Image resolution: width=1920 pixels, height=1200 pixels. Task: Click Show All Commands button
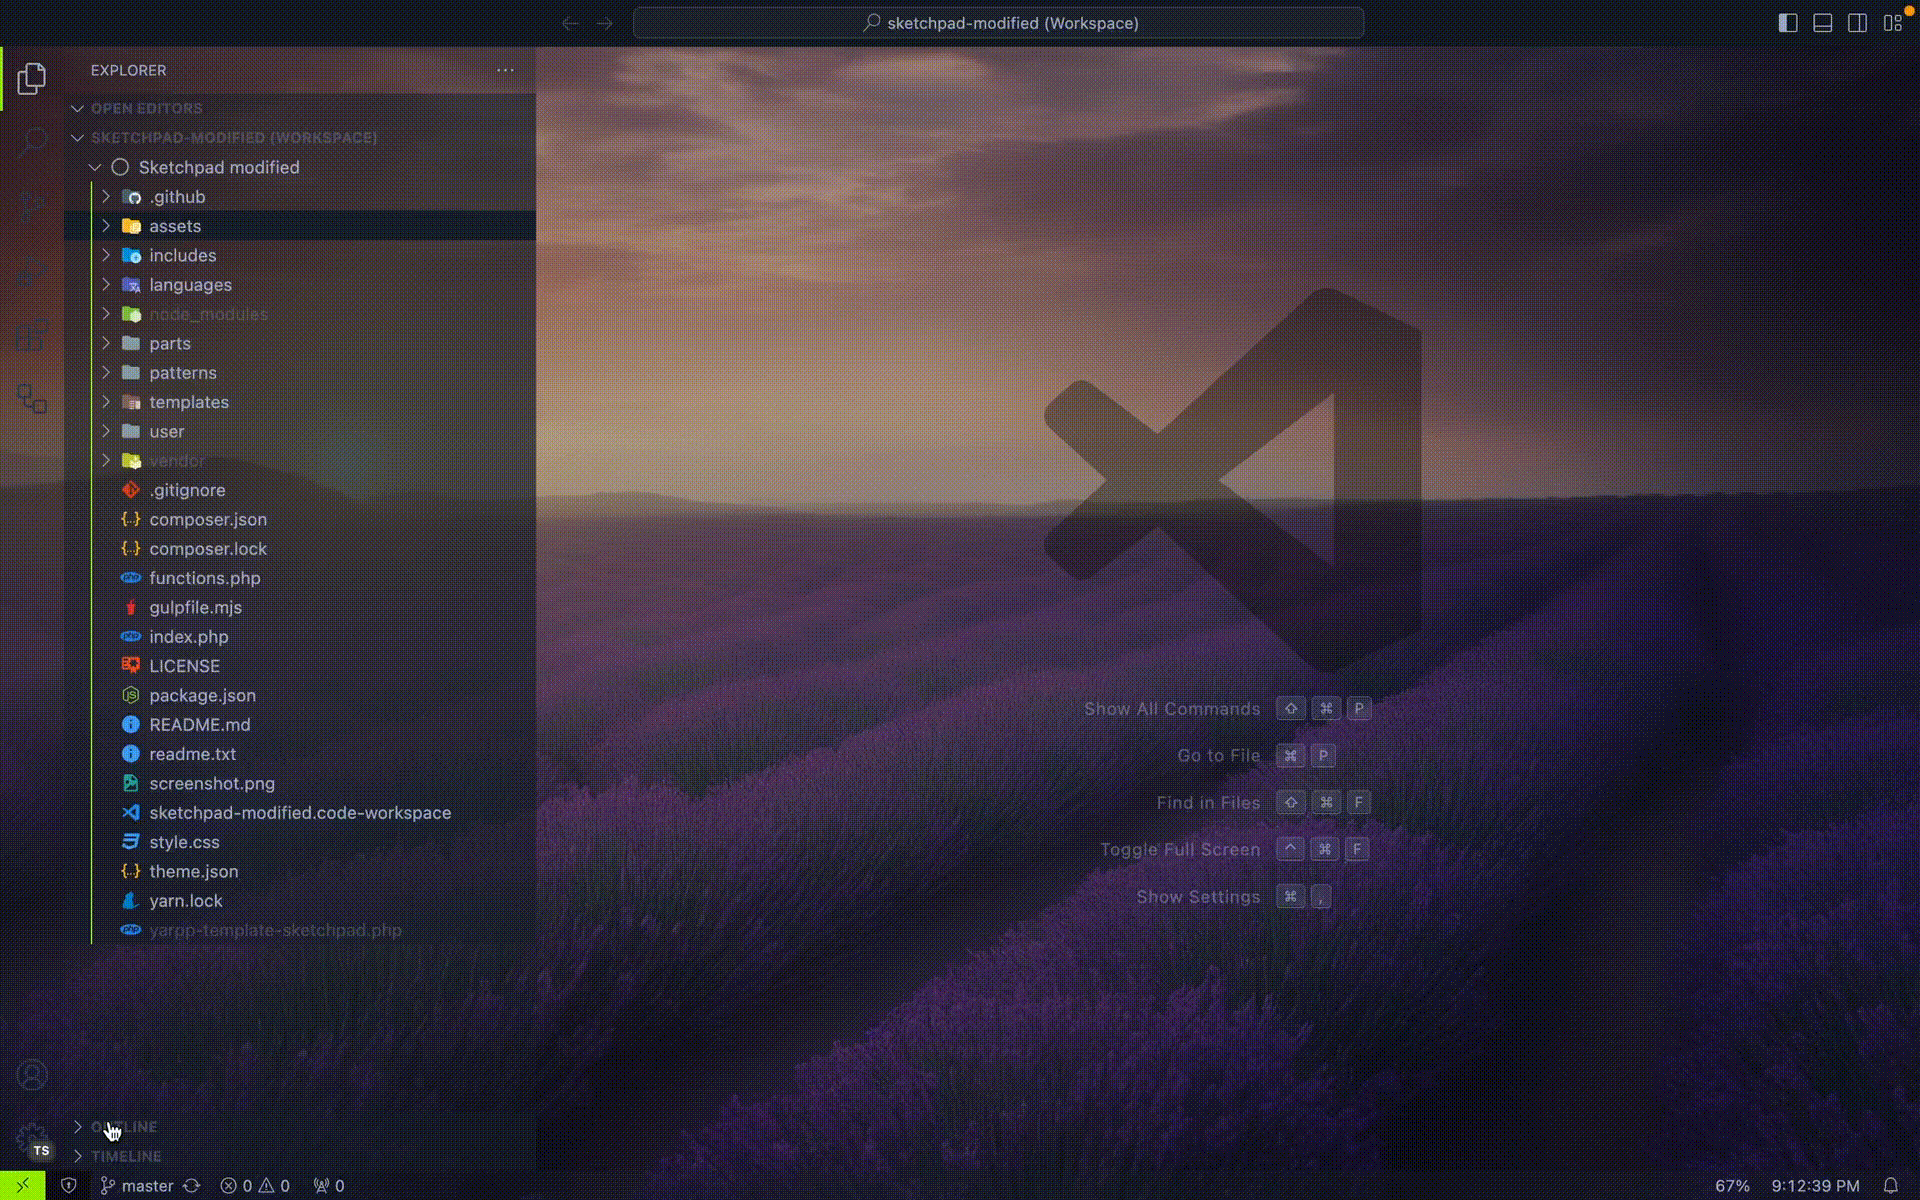(1171, 708)
